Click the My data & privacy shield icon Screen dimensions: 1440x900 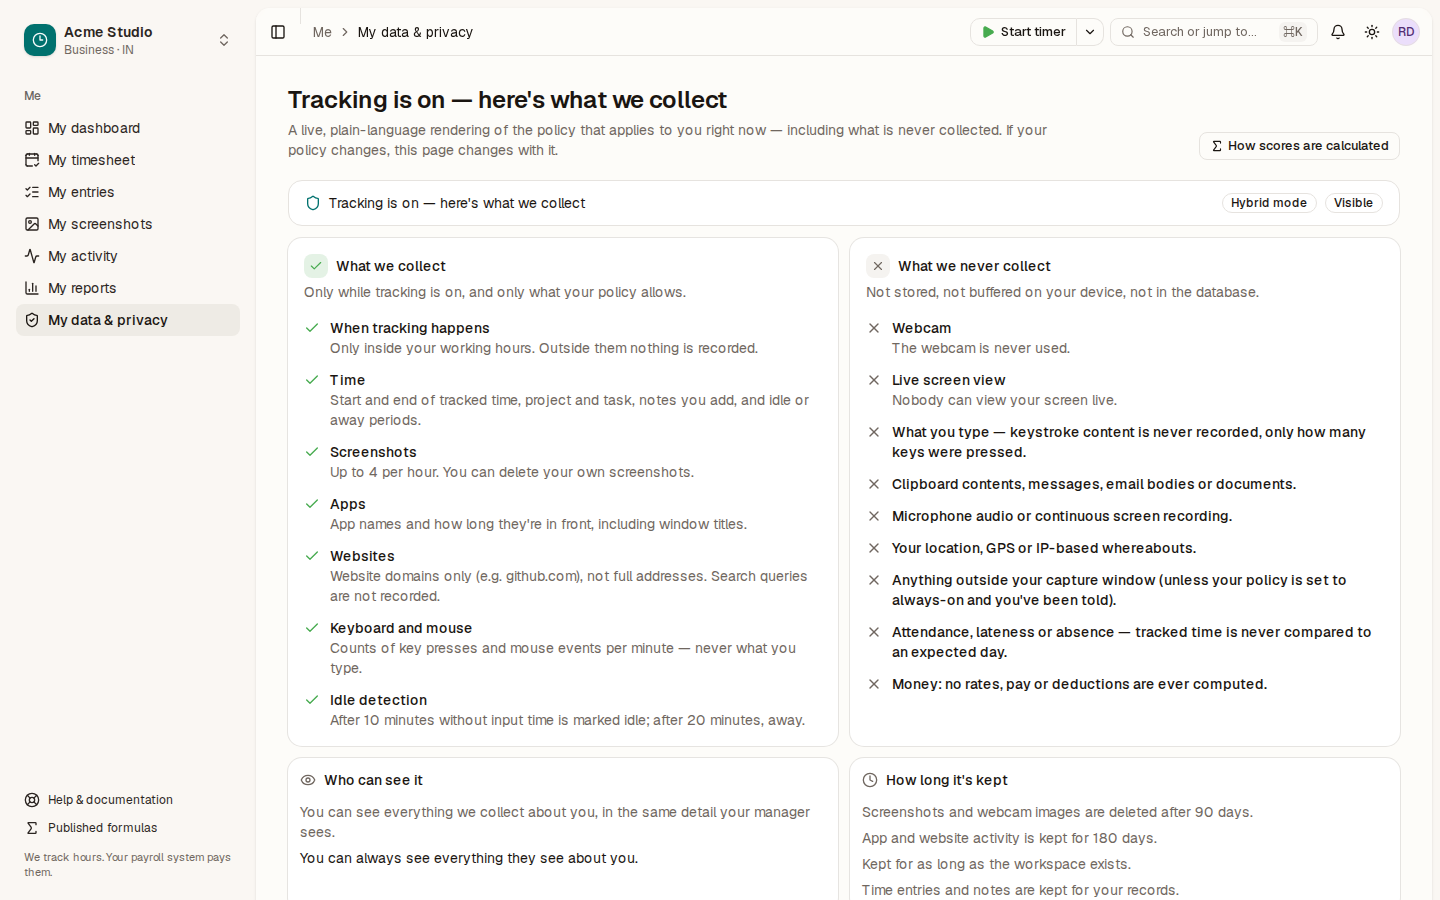pyautogui.click(x=32, y=320)
